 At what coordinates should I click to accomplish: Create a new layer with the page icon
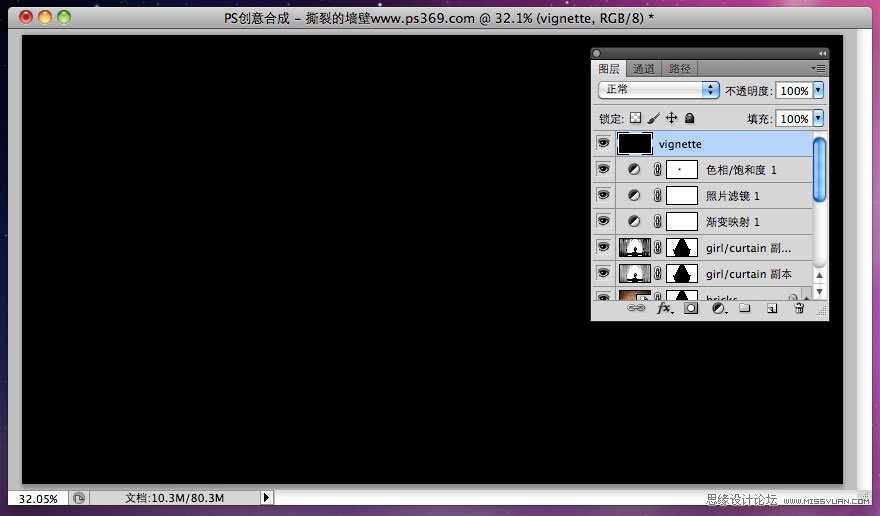[772, 308]
